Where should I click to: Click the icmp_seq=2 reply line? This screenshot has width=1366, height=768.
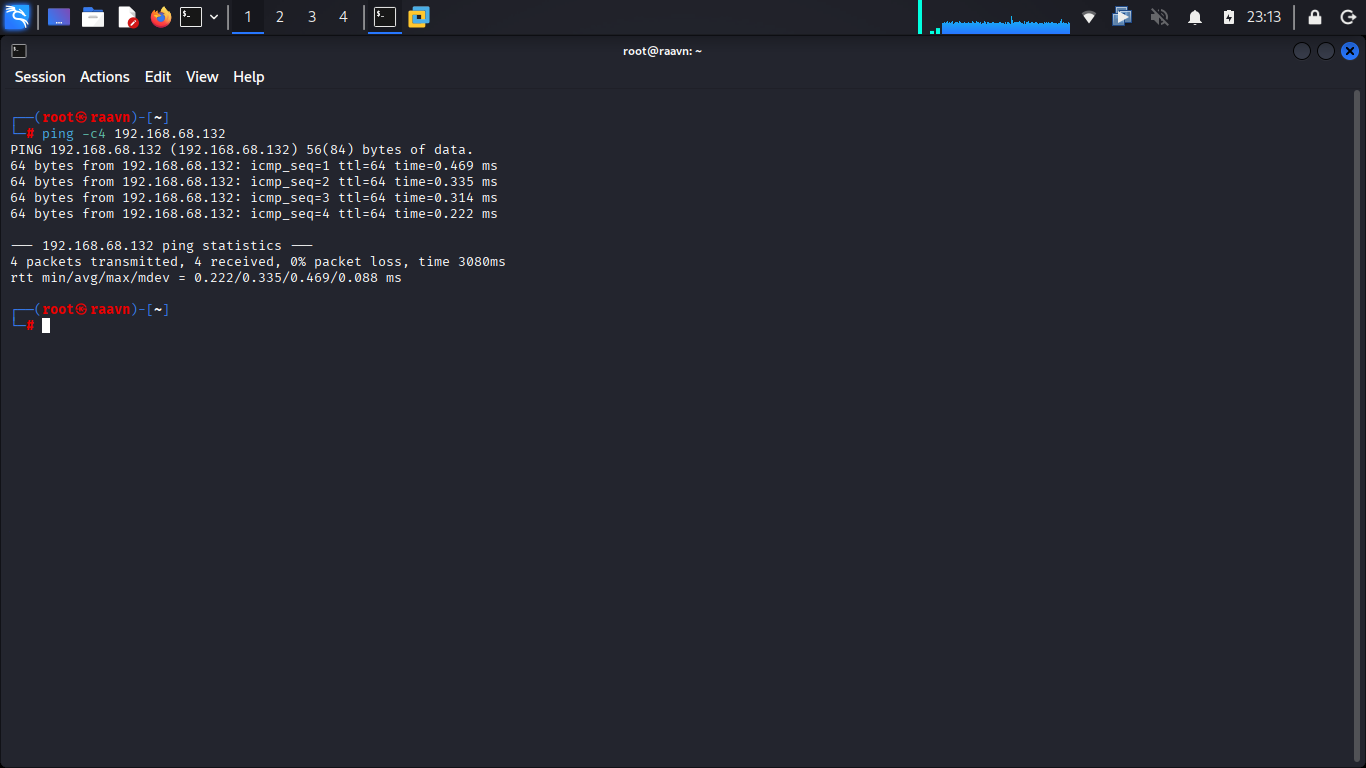[x=254, y=182]
